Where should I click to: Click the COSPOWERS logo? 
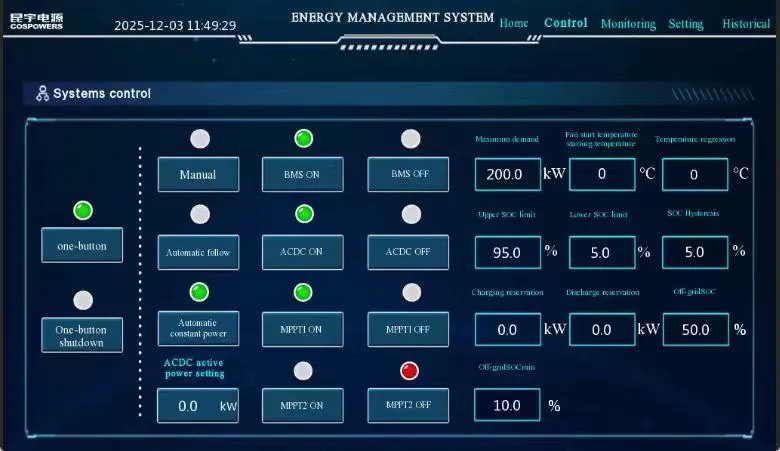click(36, 21)
